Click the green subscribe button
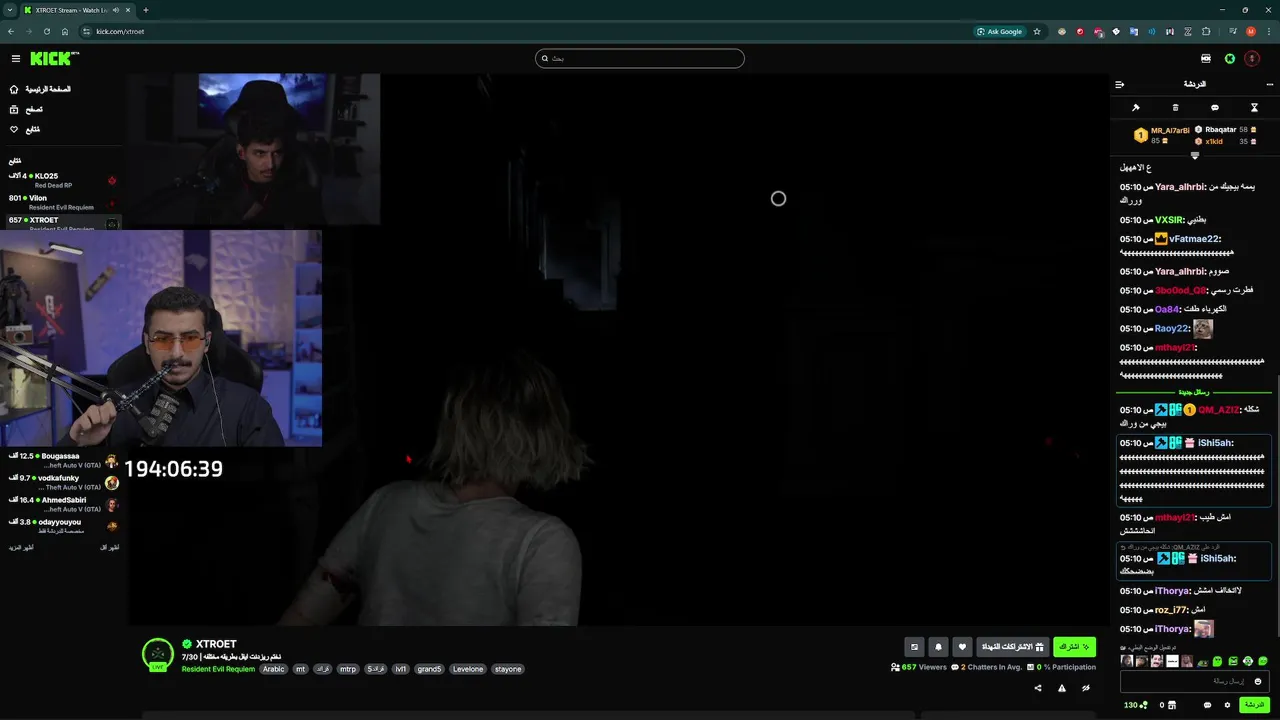 coord(1074,647)
